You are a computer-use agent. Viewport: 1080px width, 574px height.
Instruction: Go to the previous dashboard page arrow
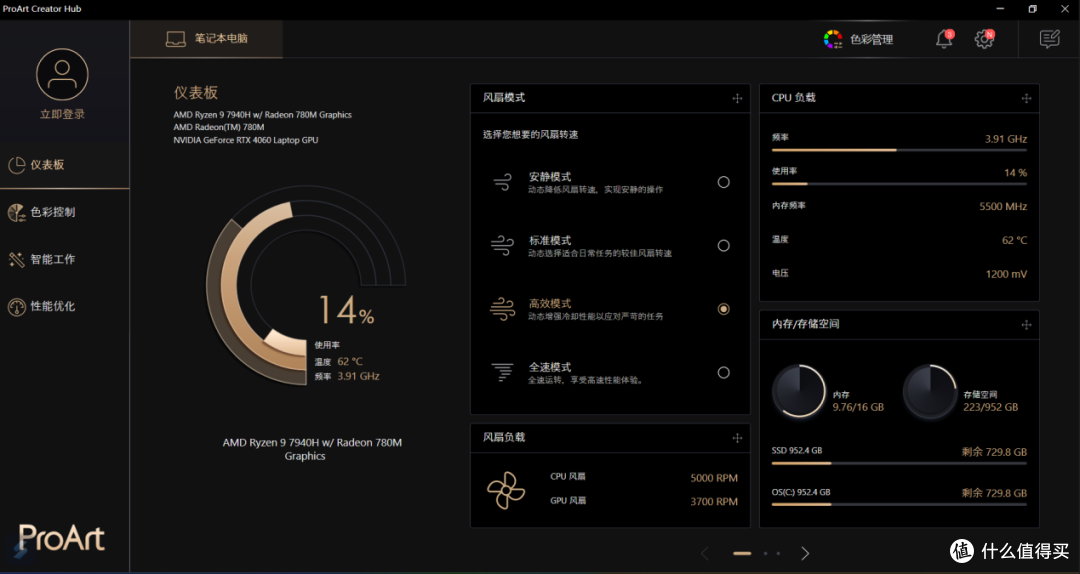point(705,553)
